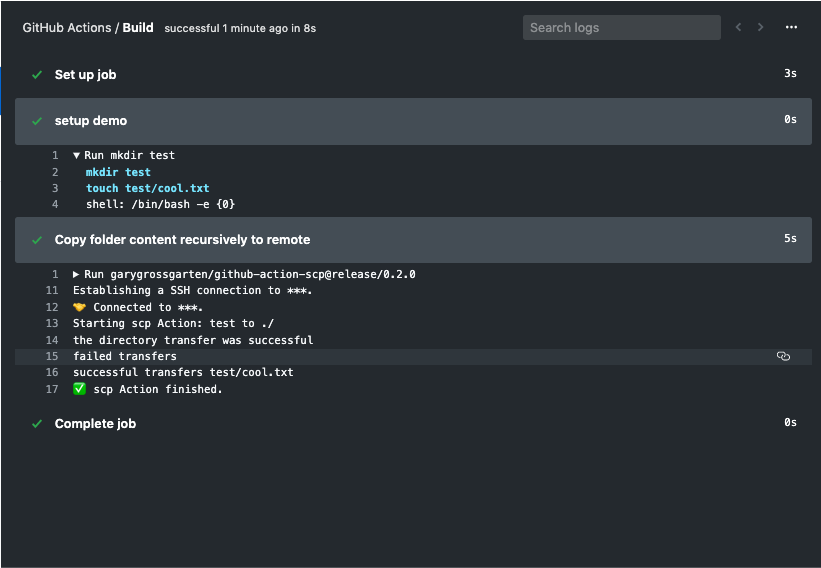The height and width of the screenshot is (568, 821).
Task: Select log line number 15
Action: click(x=52, y=356)
